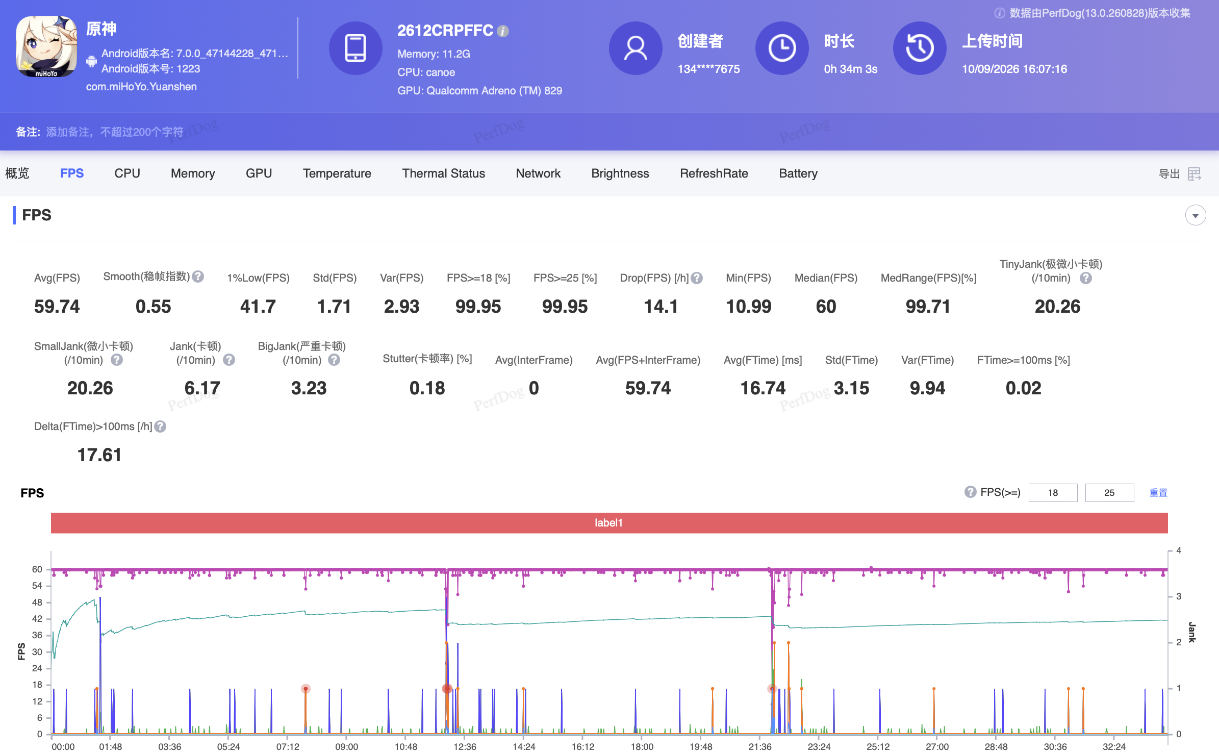Open help icon for SmallJank metric
This screenshot has height=754, width=1219.
click(x=116, y=360)
